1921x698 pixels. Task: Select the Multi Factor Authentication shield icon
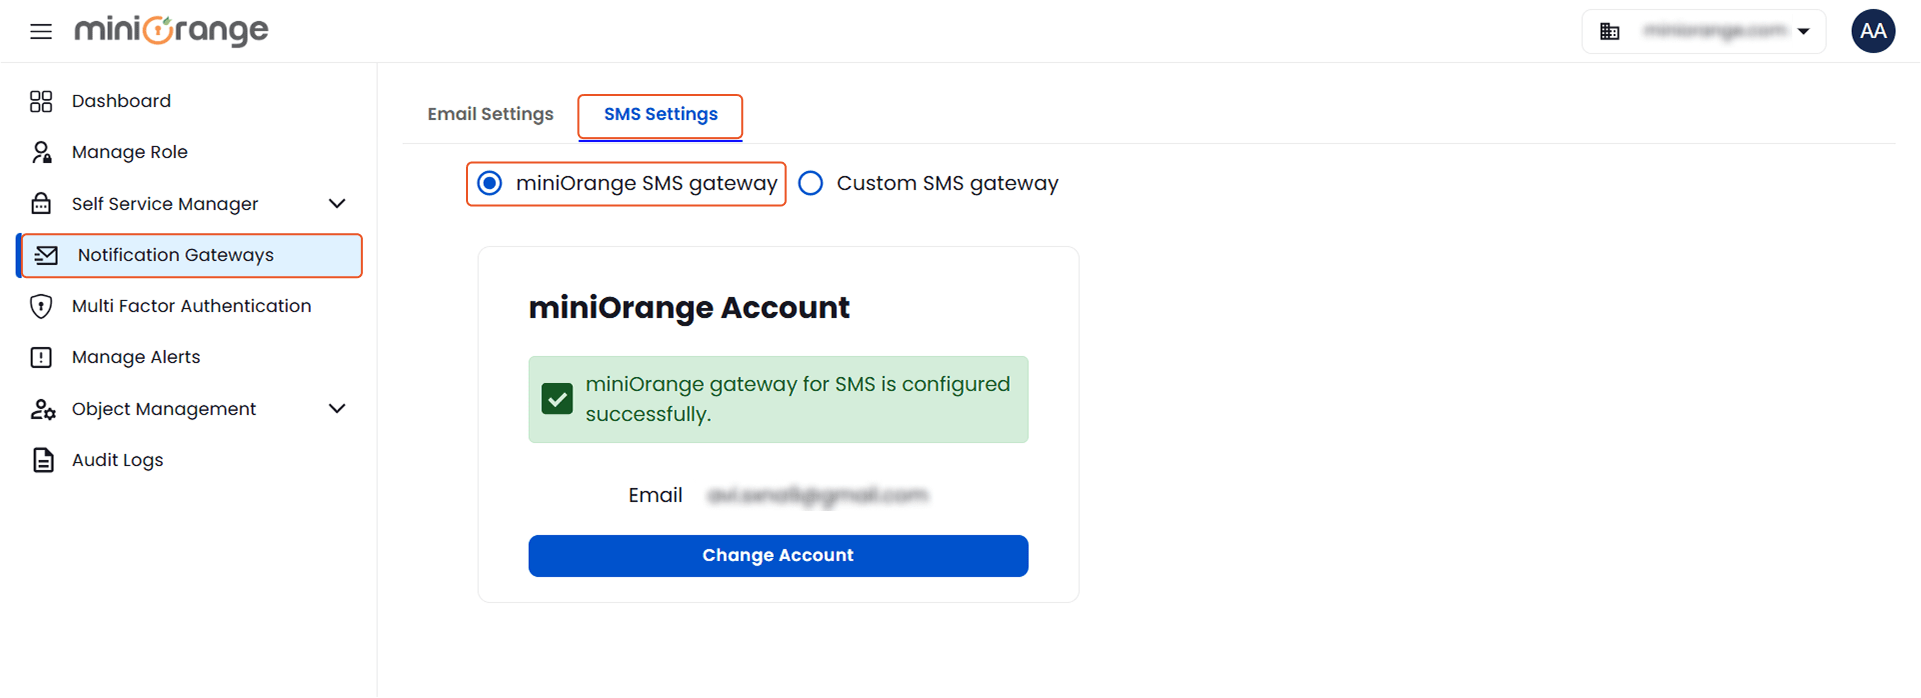41,306
